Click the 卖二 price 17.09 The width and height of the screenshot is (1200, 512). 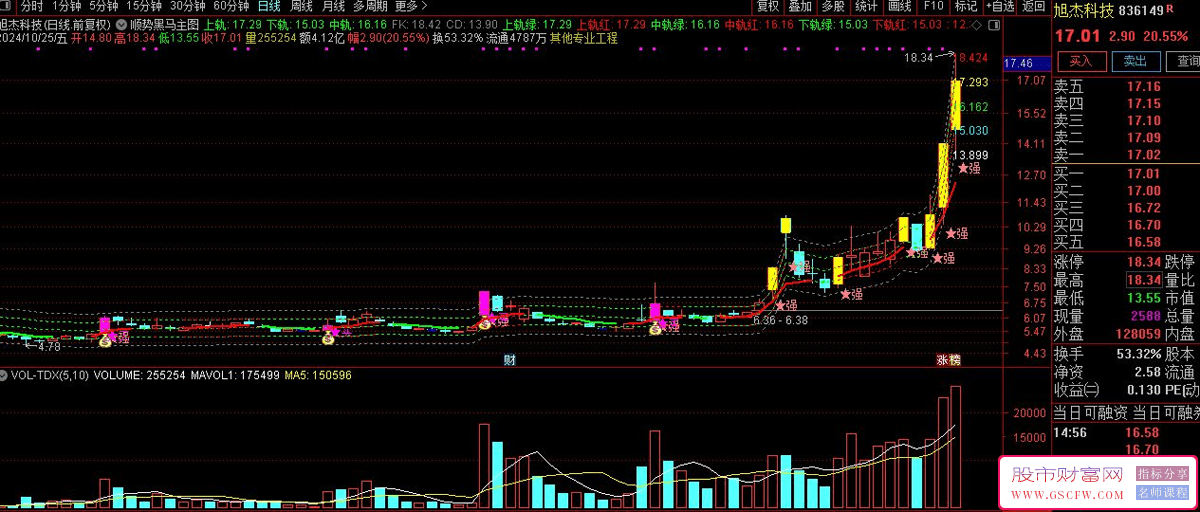pos(1143,138)
